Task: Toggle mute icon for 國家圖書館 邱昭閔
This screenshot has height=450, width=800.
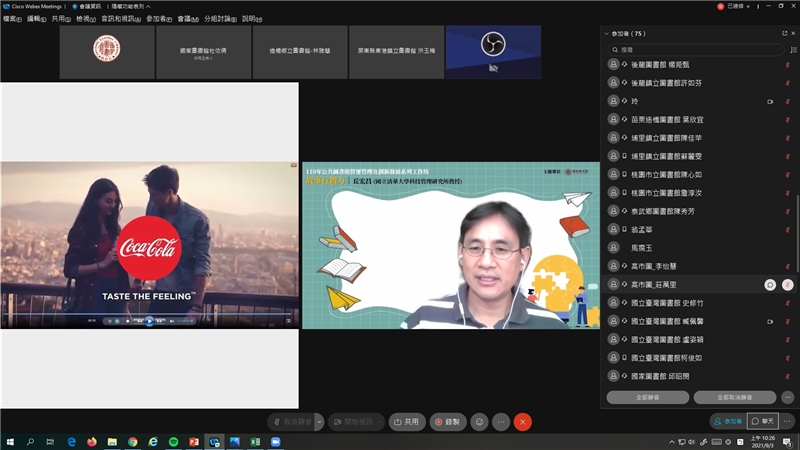Action: tap(788, 377)
